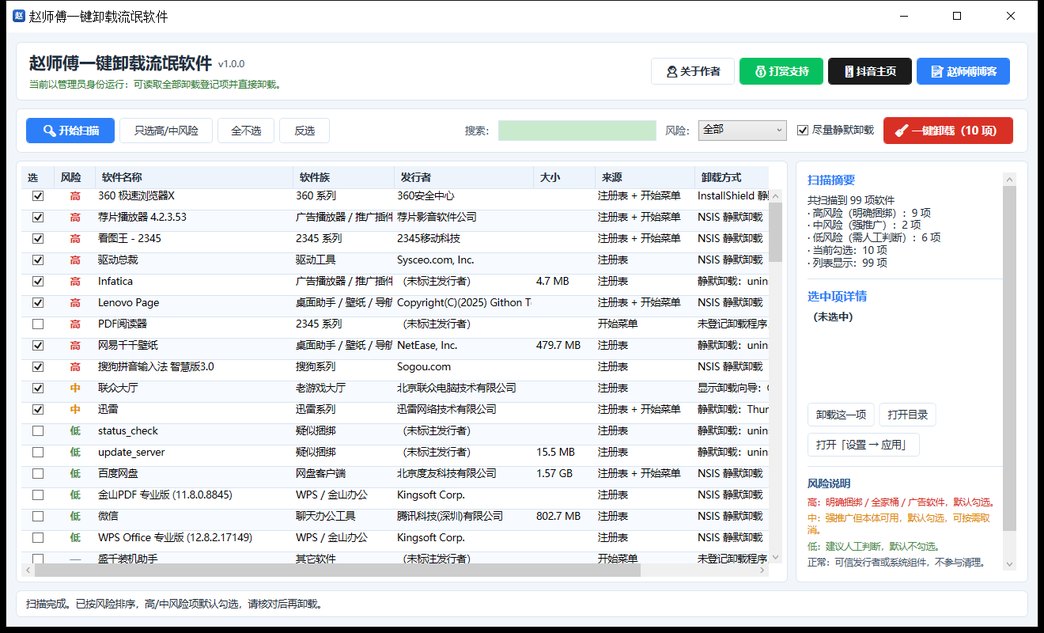Click the 扫描摘要 heading
Image resolution: width=1044 pixels, height=633 pixels.
click(831, 180)
